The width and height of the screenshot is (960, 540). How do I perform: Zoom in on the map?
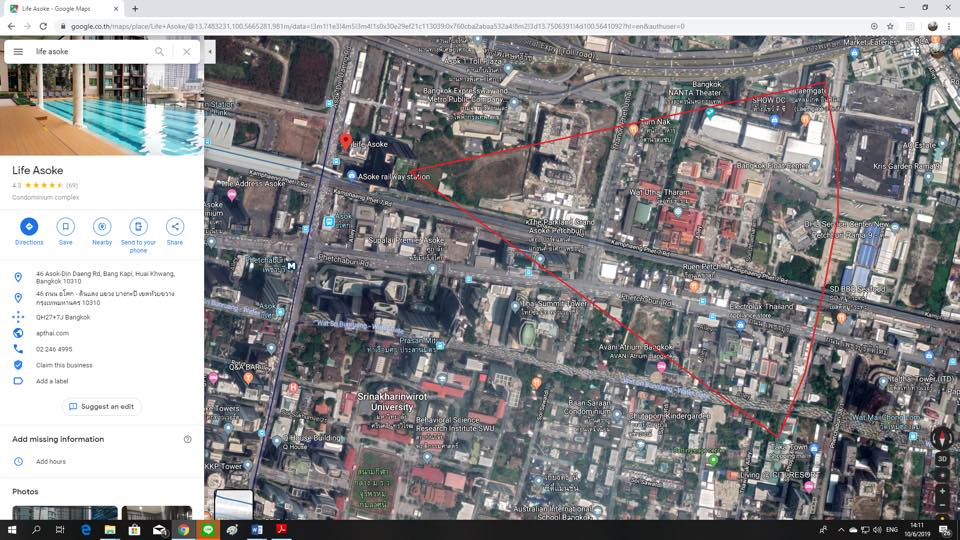point(942,491)
